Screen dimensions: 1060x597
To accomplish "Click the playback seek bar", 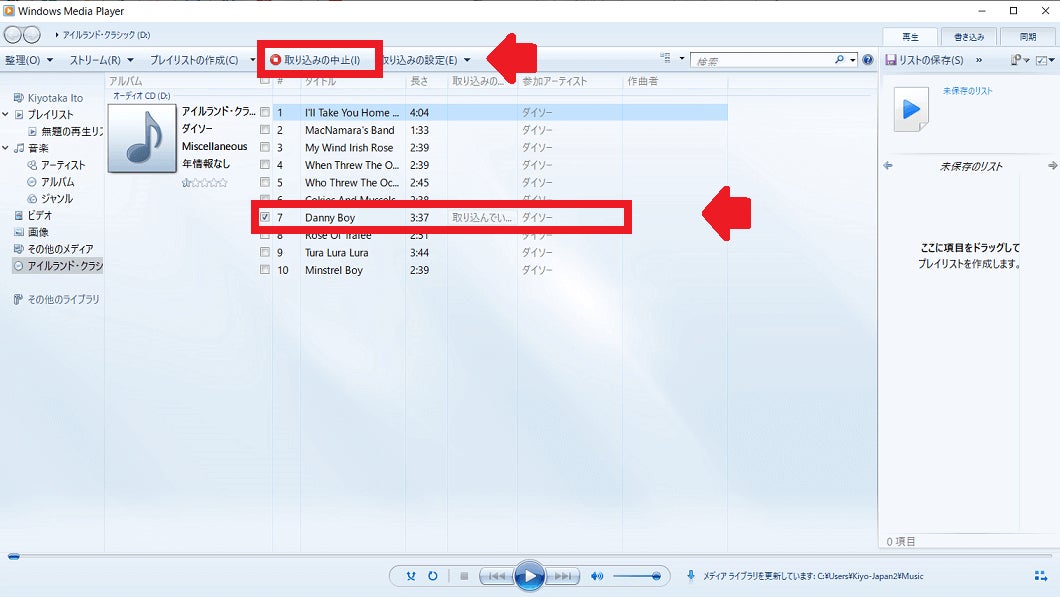I will [529, 556].
